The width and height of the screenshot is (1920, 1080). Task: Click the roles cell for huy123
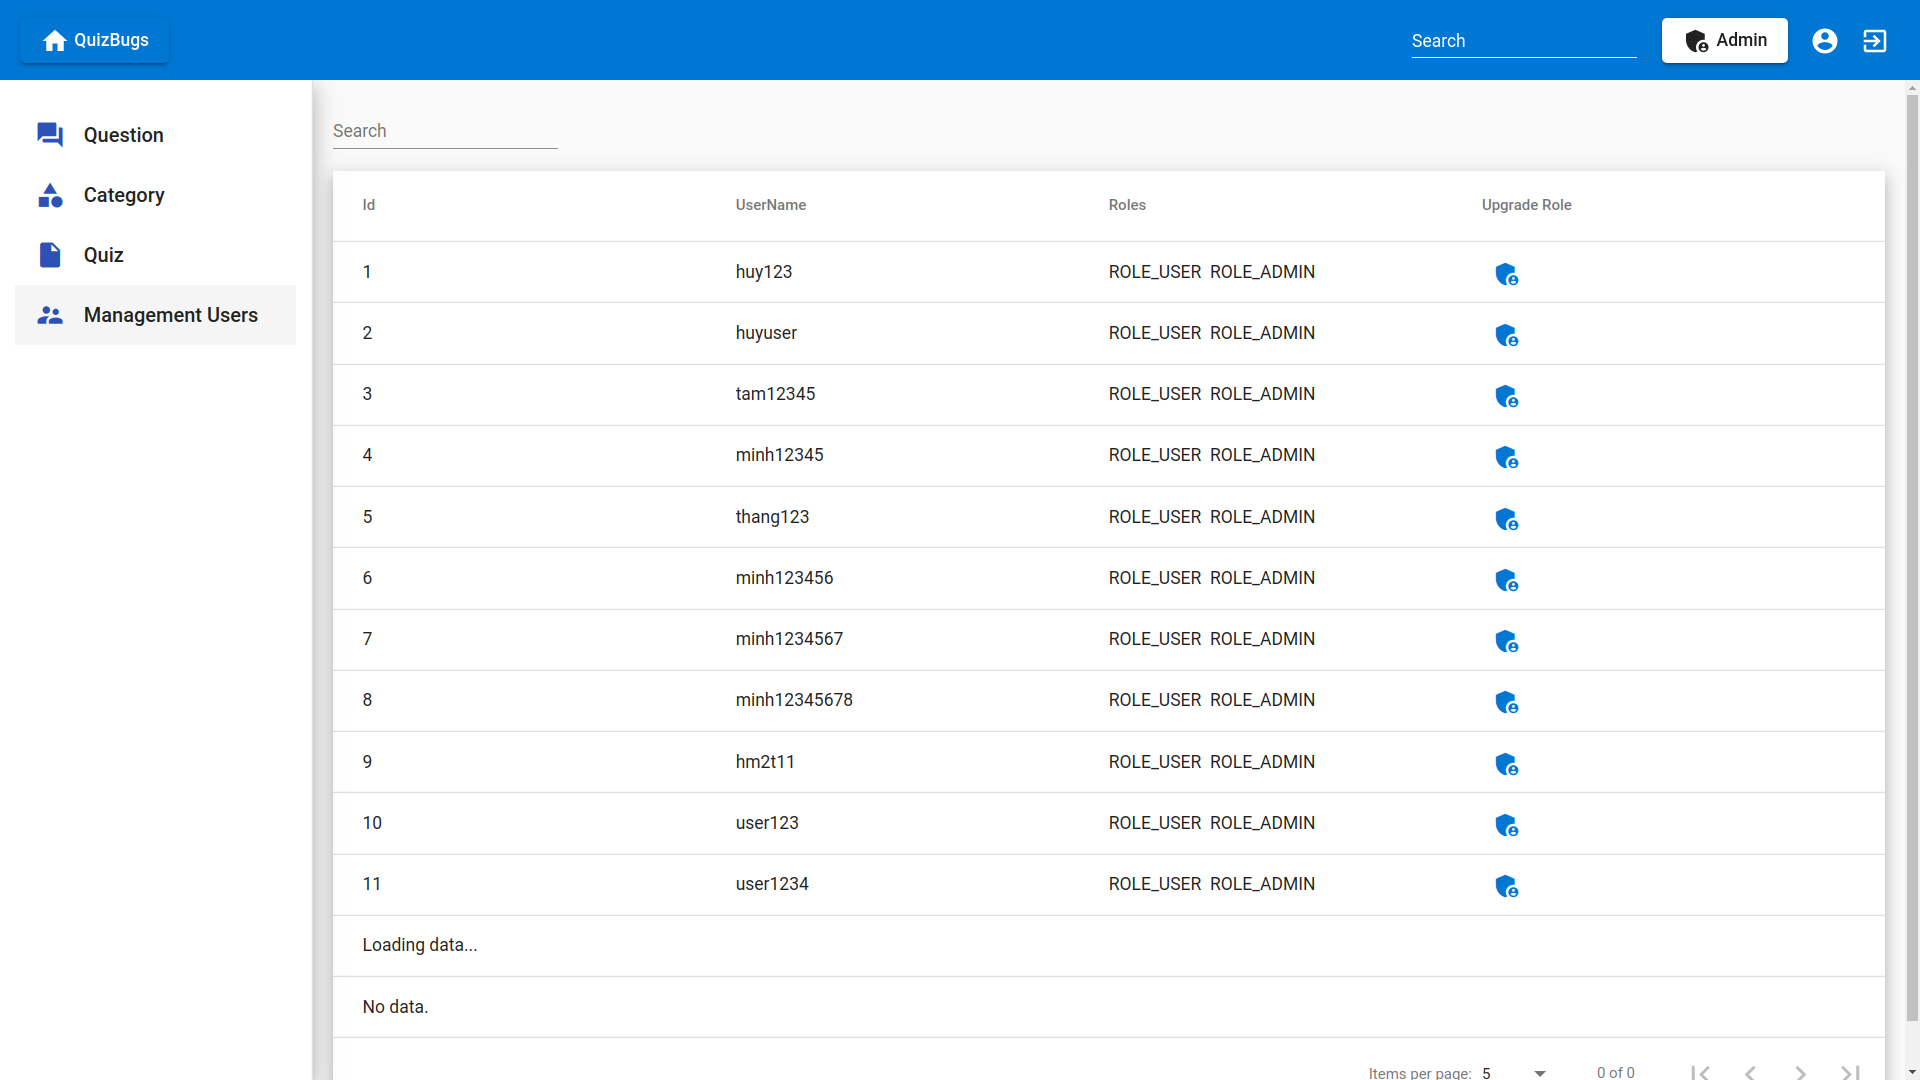click(x=1212, y=272)
